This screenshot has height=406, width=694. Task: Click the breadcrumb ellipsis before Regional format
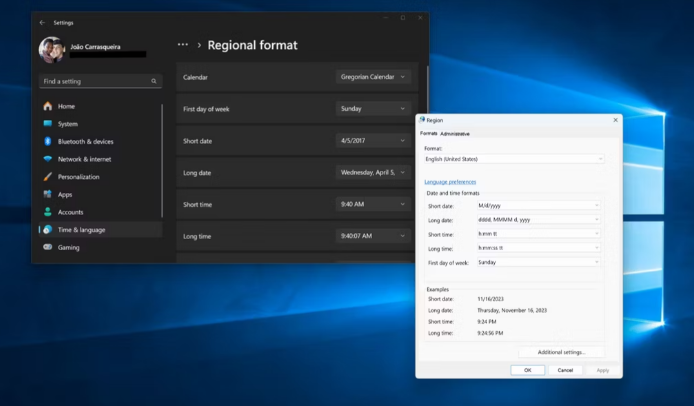point(183,45)
